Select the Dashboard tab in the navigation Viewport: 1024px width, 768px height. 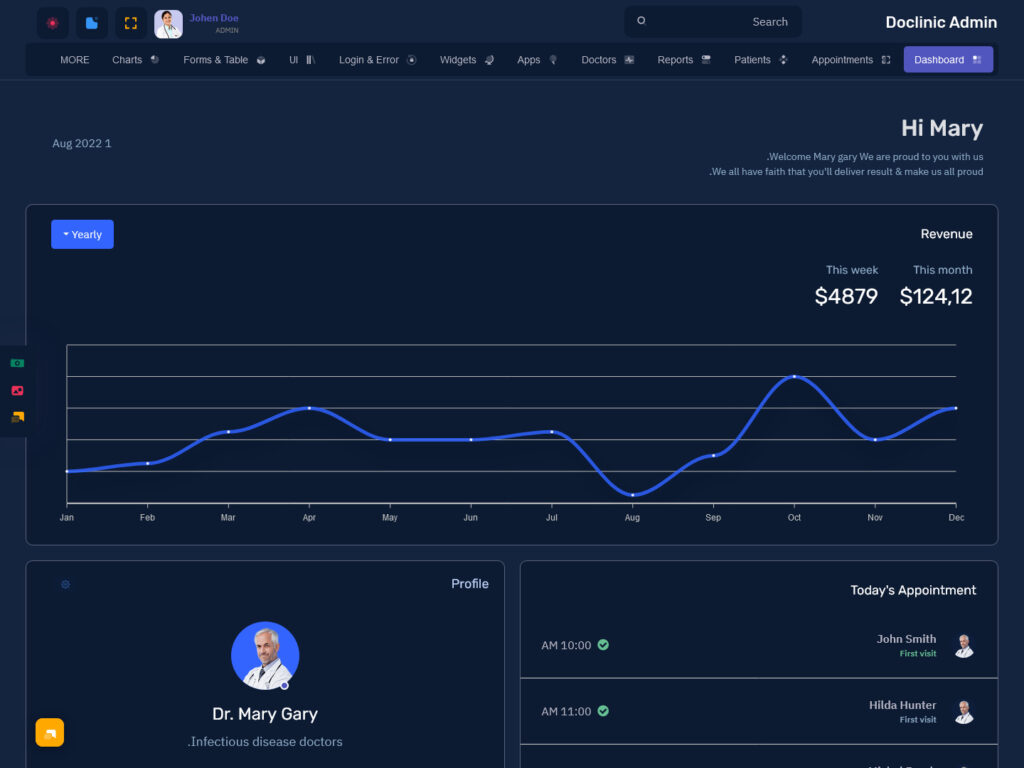click(x=948, y=60)
